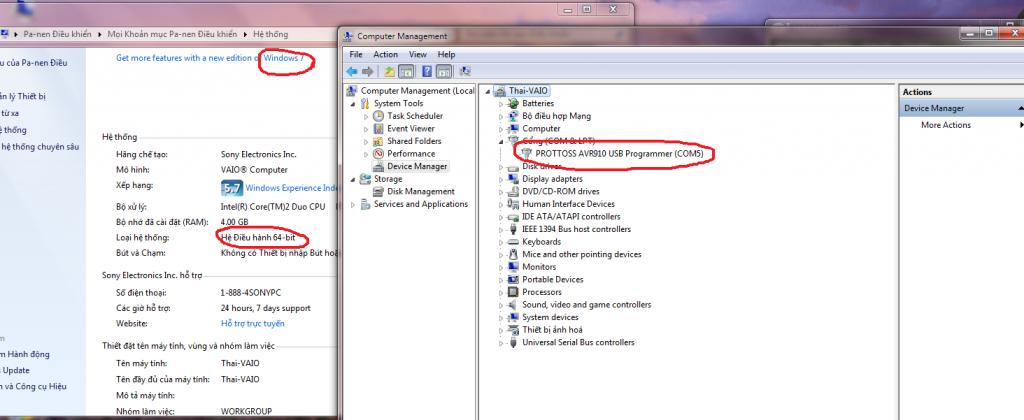Click the 1-888-4SONYPC phone number text
The width and height of the screenshot is (1024, 420).
click(251, 293)
